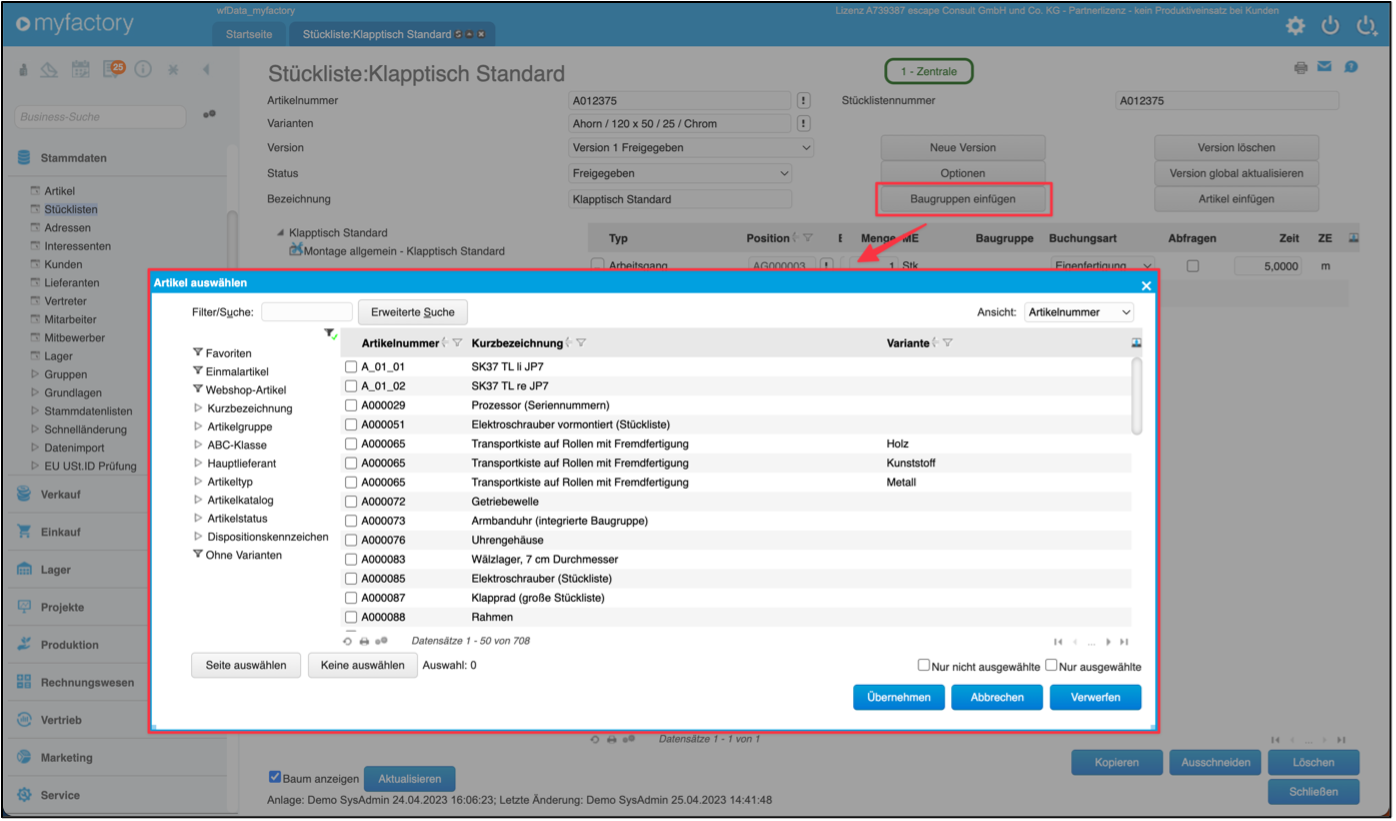Image resolution: width=1396 pixels, height=821 pixels.
Task: Click the Einkauf shopping cart icon
Action: (x=24, y=532)
